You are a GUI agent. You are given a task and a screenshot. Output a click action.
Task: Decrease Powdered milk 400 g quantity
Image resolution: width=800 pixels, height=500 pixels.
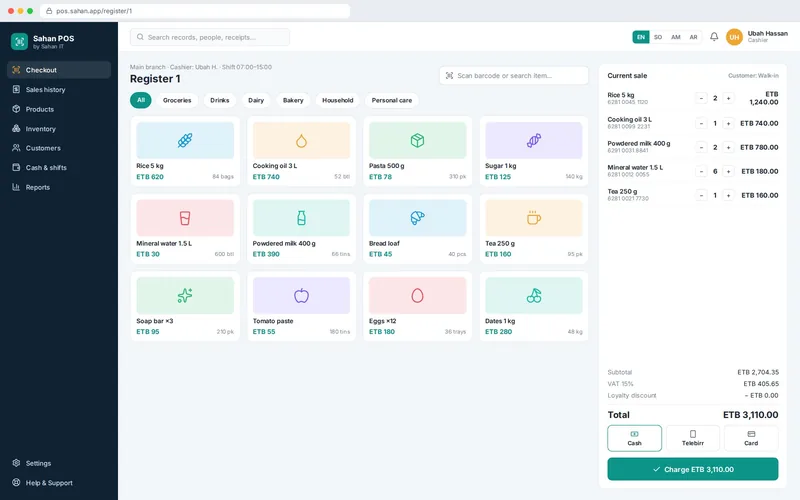(x=701, y=147)
